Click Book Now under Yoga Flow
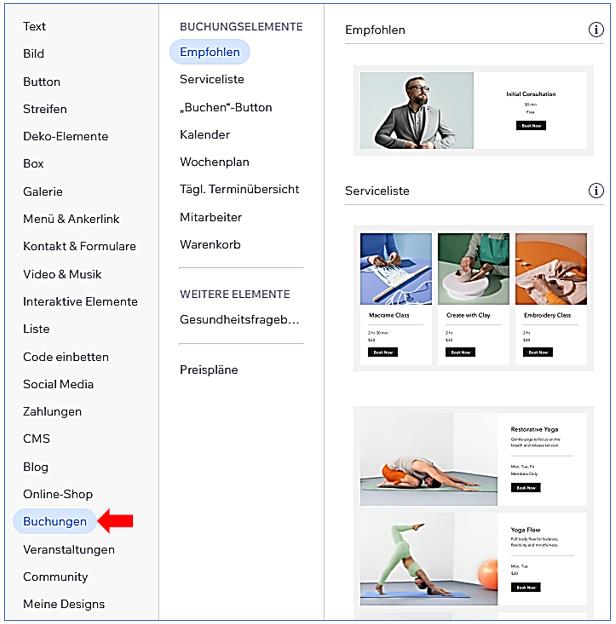This screenshot has height=624, width=616. [526, 587]
